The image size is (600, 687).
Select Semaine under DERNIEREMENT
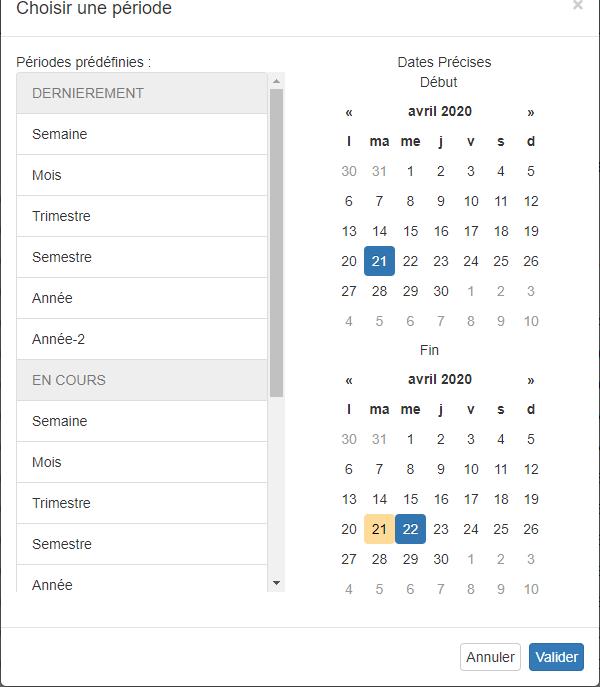pos(142,134)
